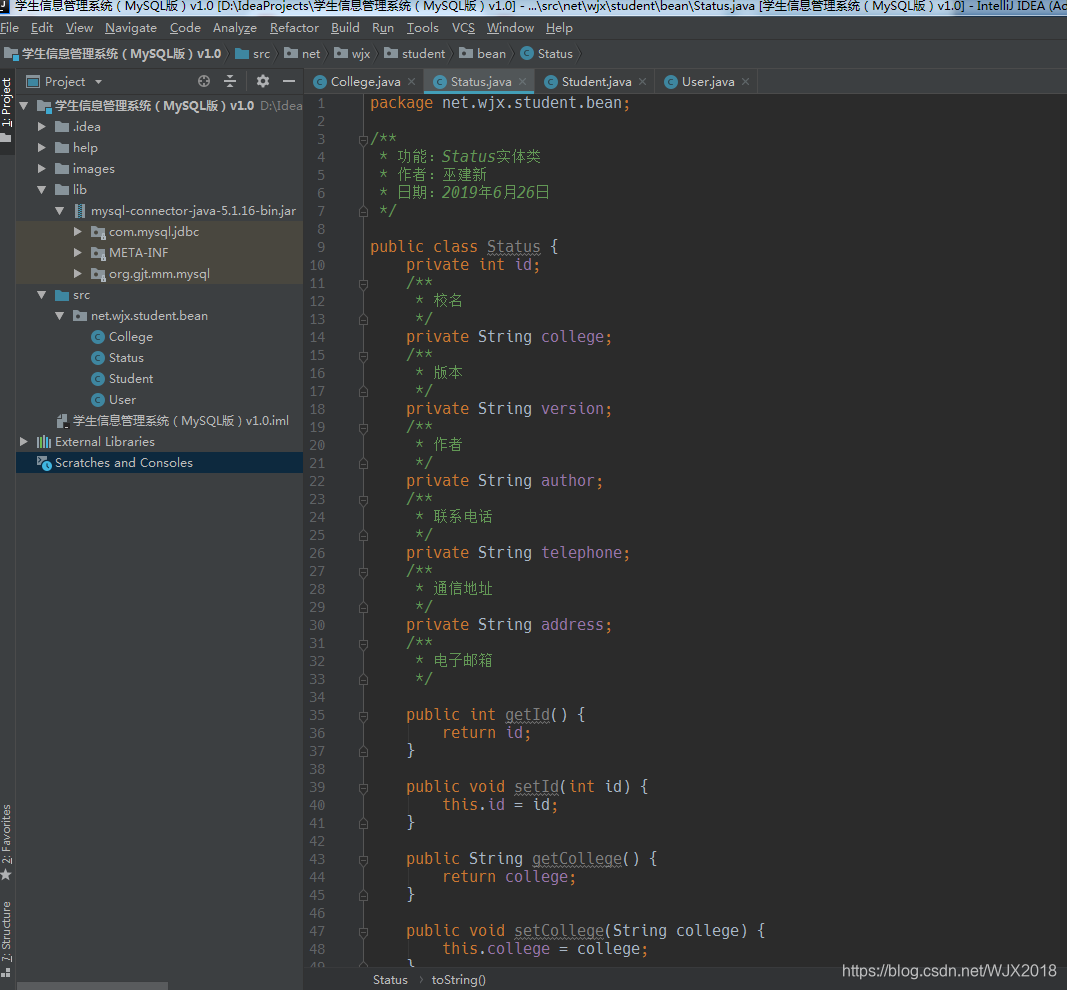Expand External Libraries node
This screenshot has width=1067, height=990.
click(24, 442)
